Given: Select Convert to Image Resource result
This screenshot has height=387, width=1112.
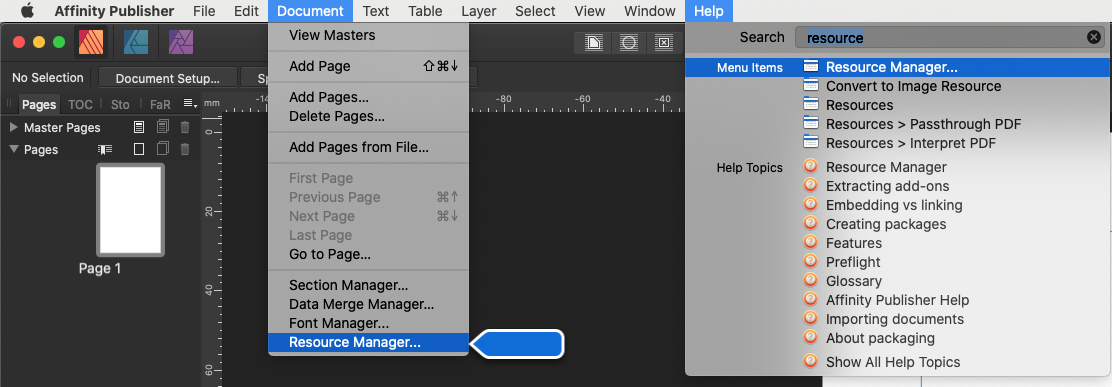Looking at the screenshot, I should coord(913,86).
